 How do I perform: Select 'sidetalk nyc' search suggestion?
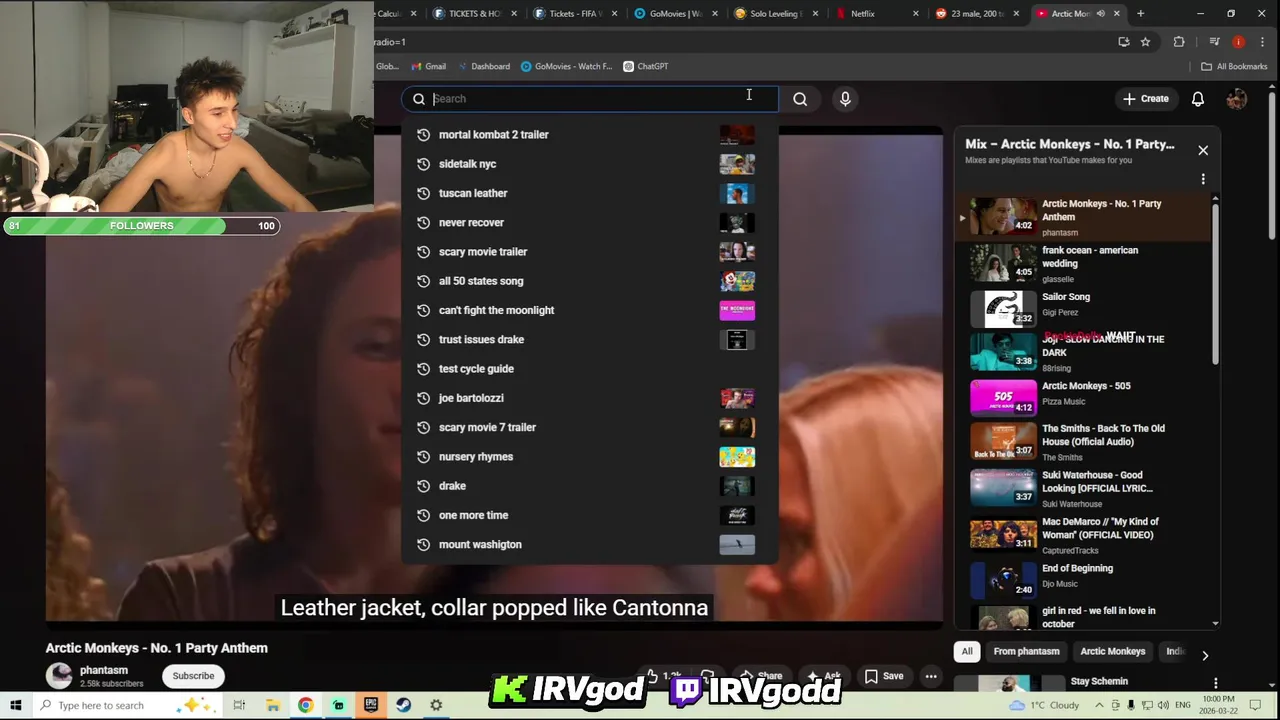[x=590, y=164]
